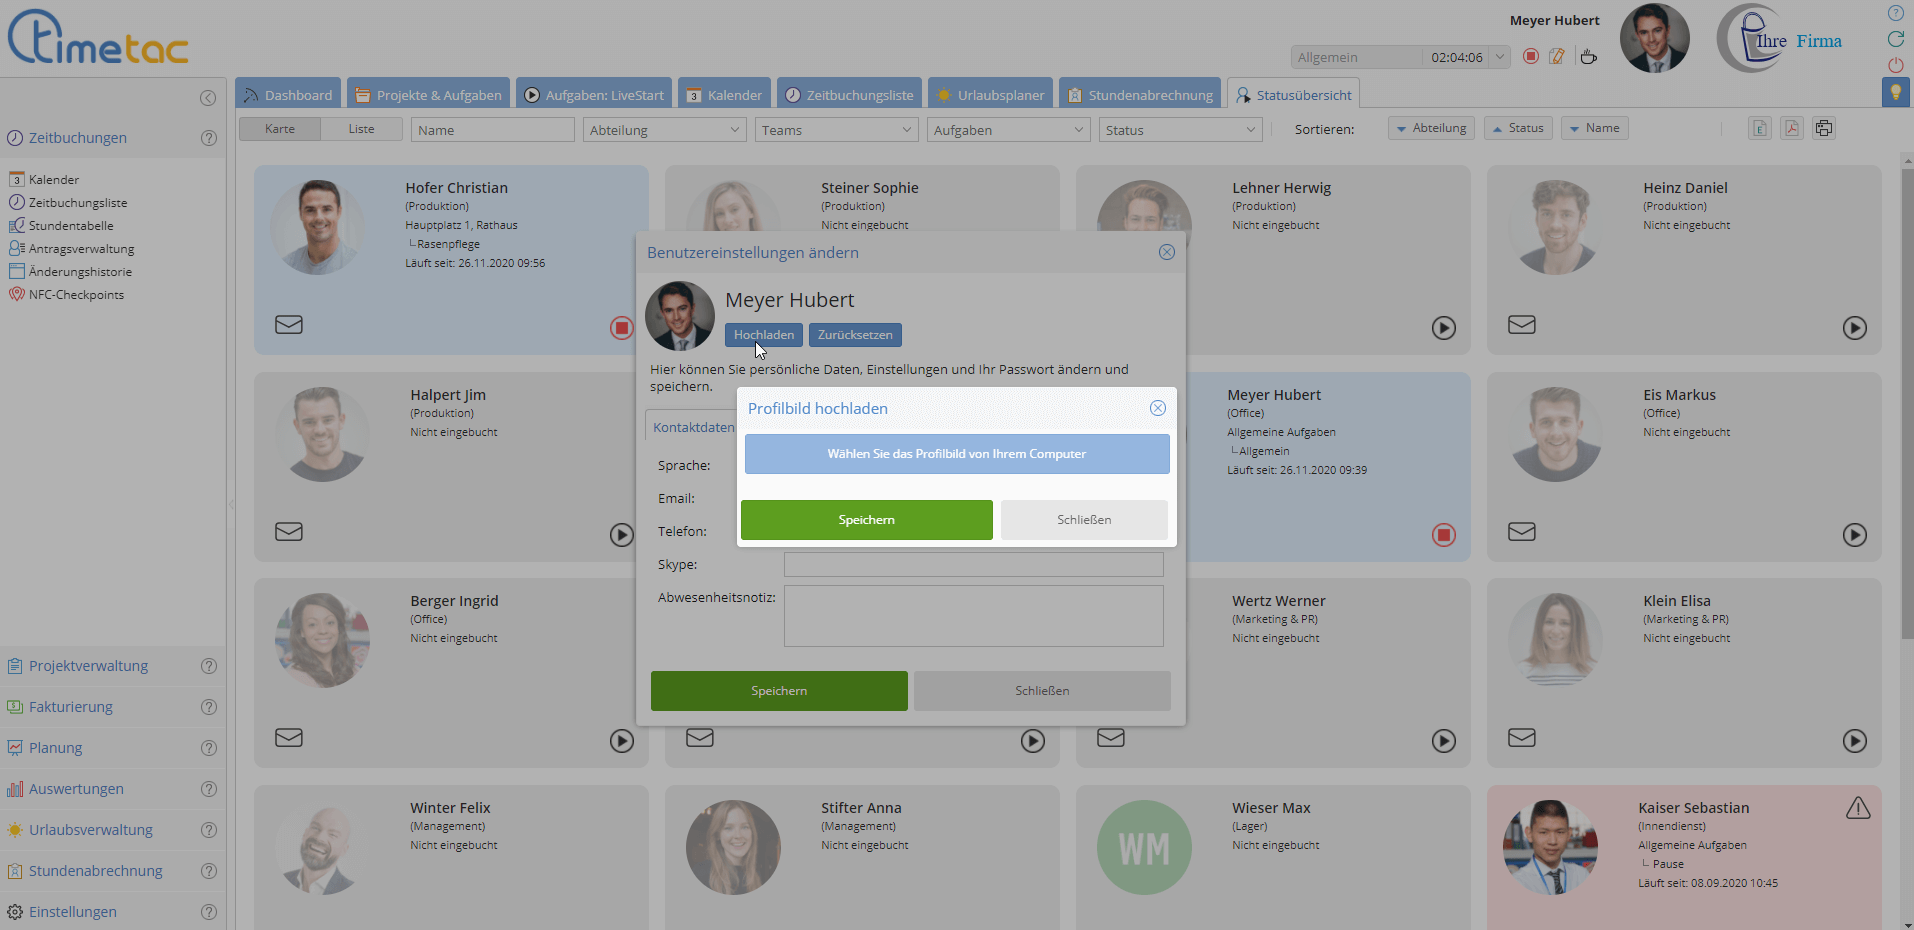Viewport: 1914px width, 930px height.
Task: Switch to Liste view
Action: [361, 129]
